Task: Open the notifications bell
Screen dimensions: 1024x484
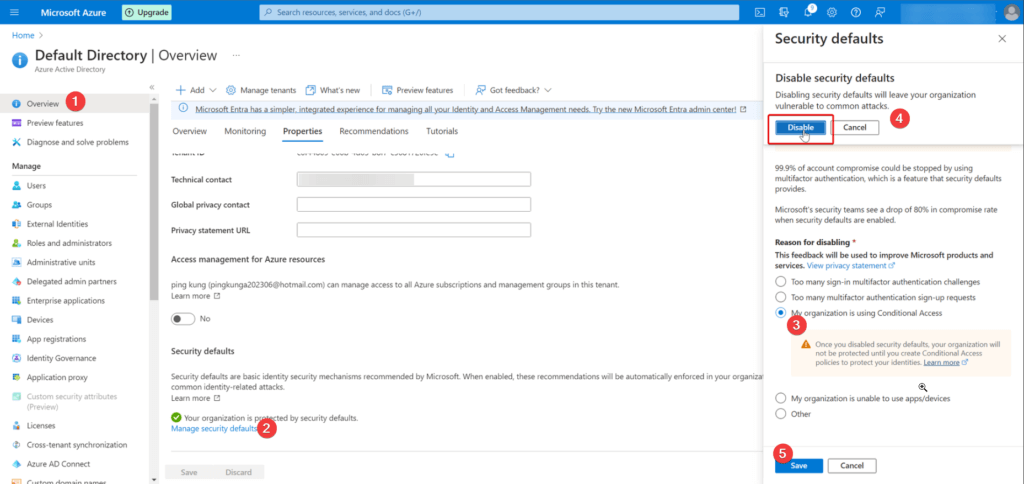Action: [808, 12]
